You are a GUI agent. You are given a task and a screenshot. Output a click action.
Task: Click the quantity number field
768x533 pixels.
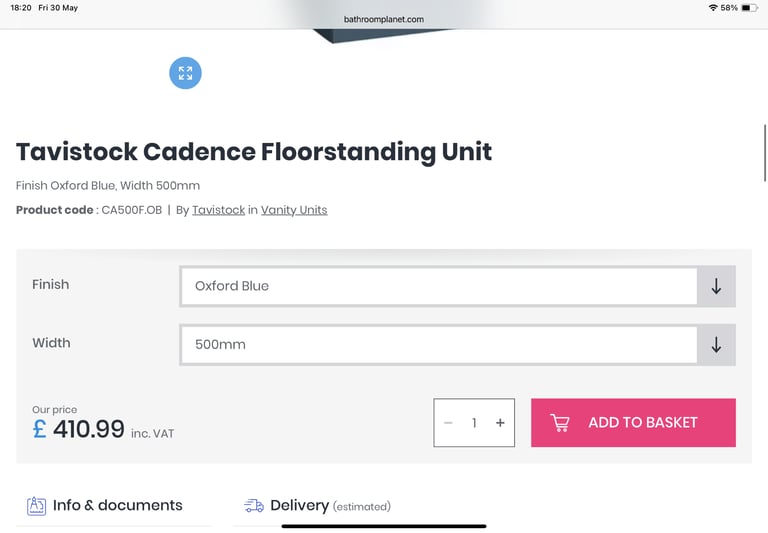coord(474,423)
